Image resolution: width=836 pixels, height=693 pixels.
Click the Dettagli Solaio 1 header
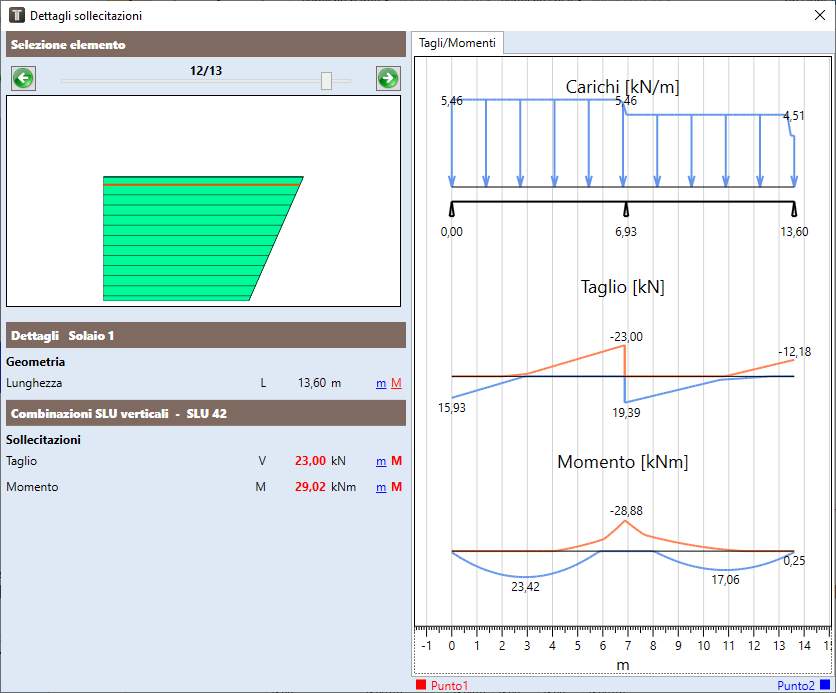pyautogui.click(x=206, y=335)
